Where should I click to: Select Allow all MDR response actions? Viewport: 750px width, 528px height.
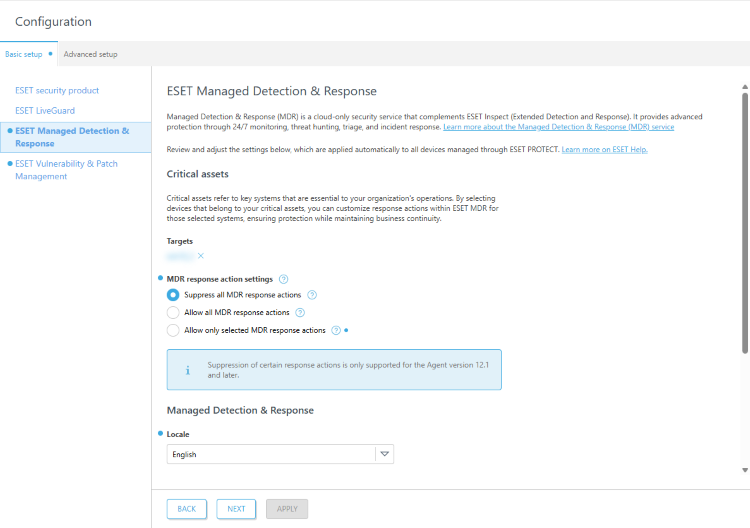[x=173, y=313]
